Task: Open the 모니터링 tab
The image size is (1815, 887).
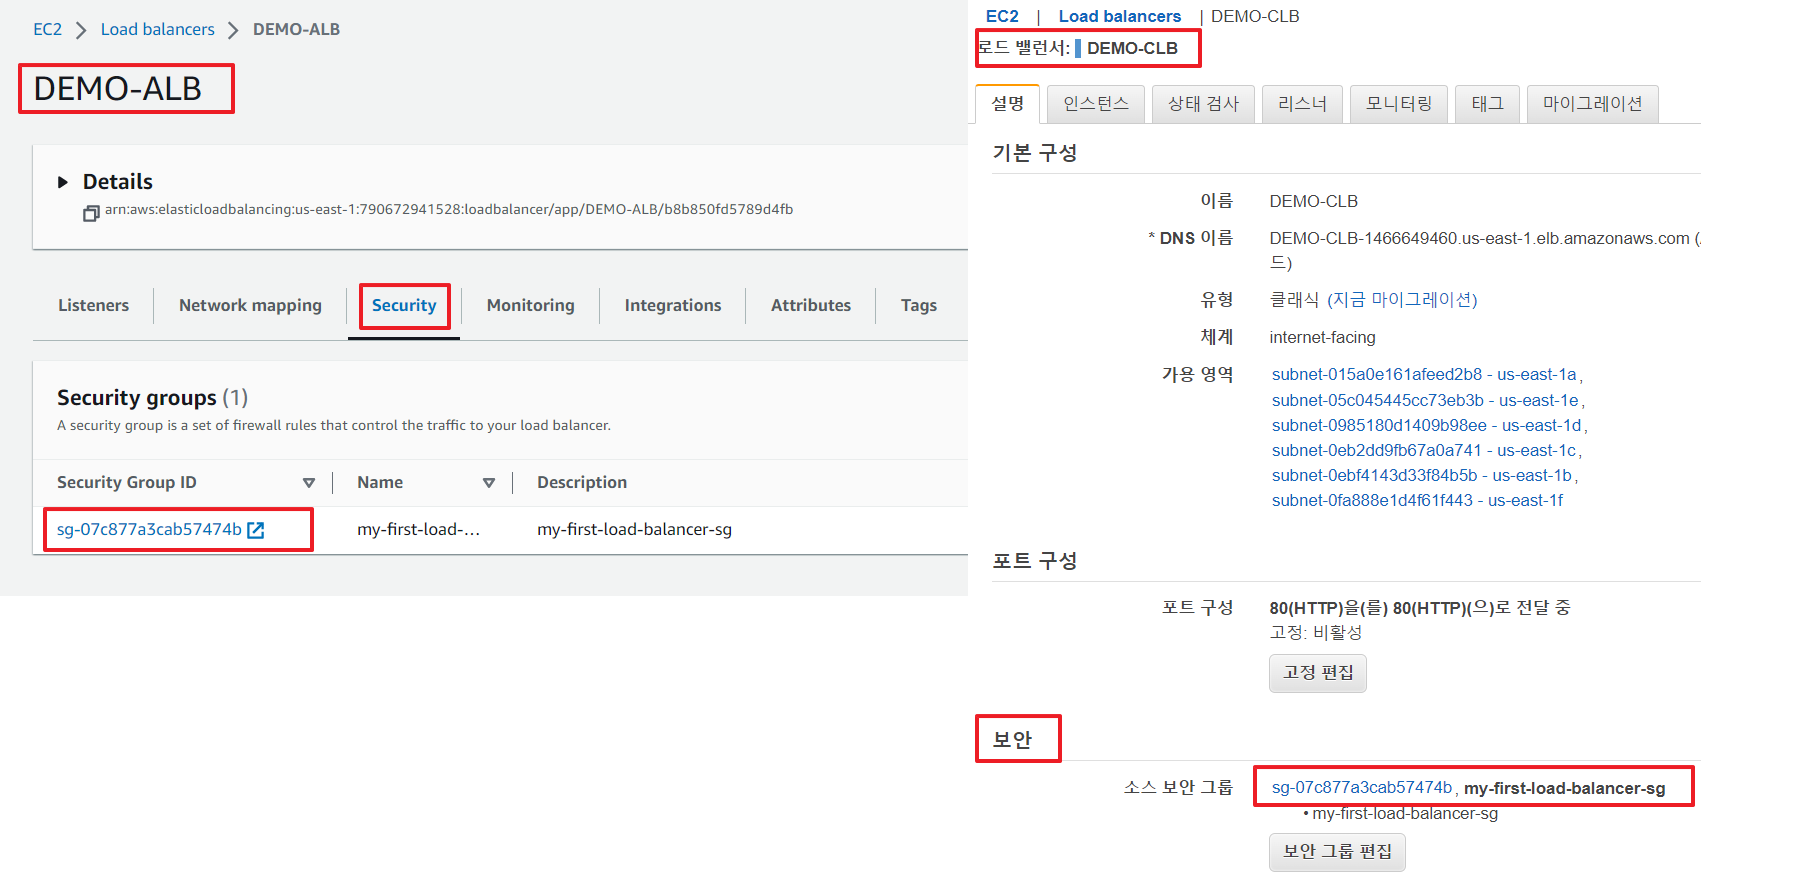Action: click(1399, 104)
